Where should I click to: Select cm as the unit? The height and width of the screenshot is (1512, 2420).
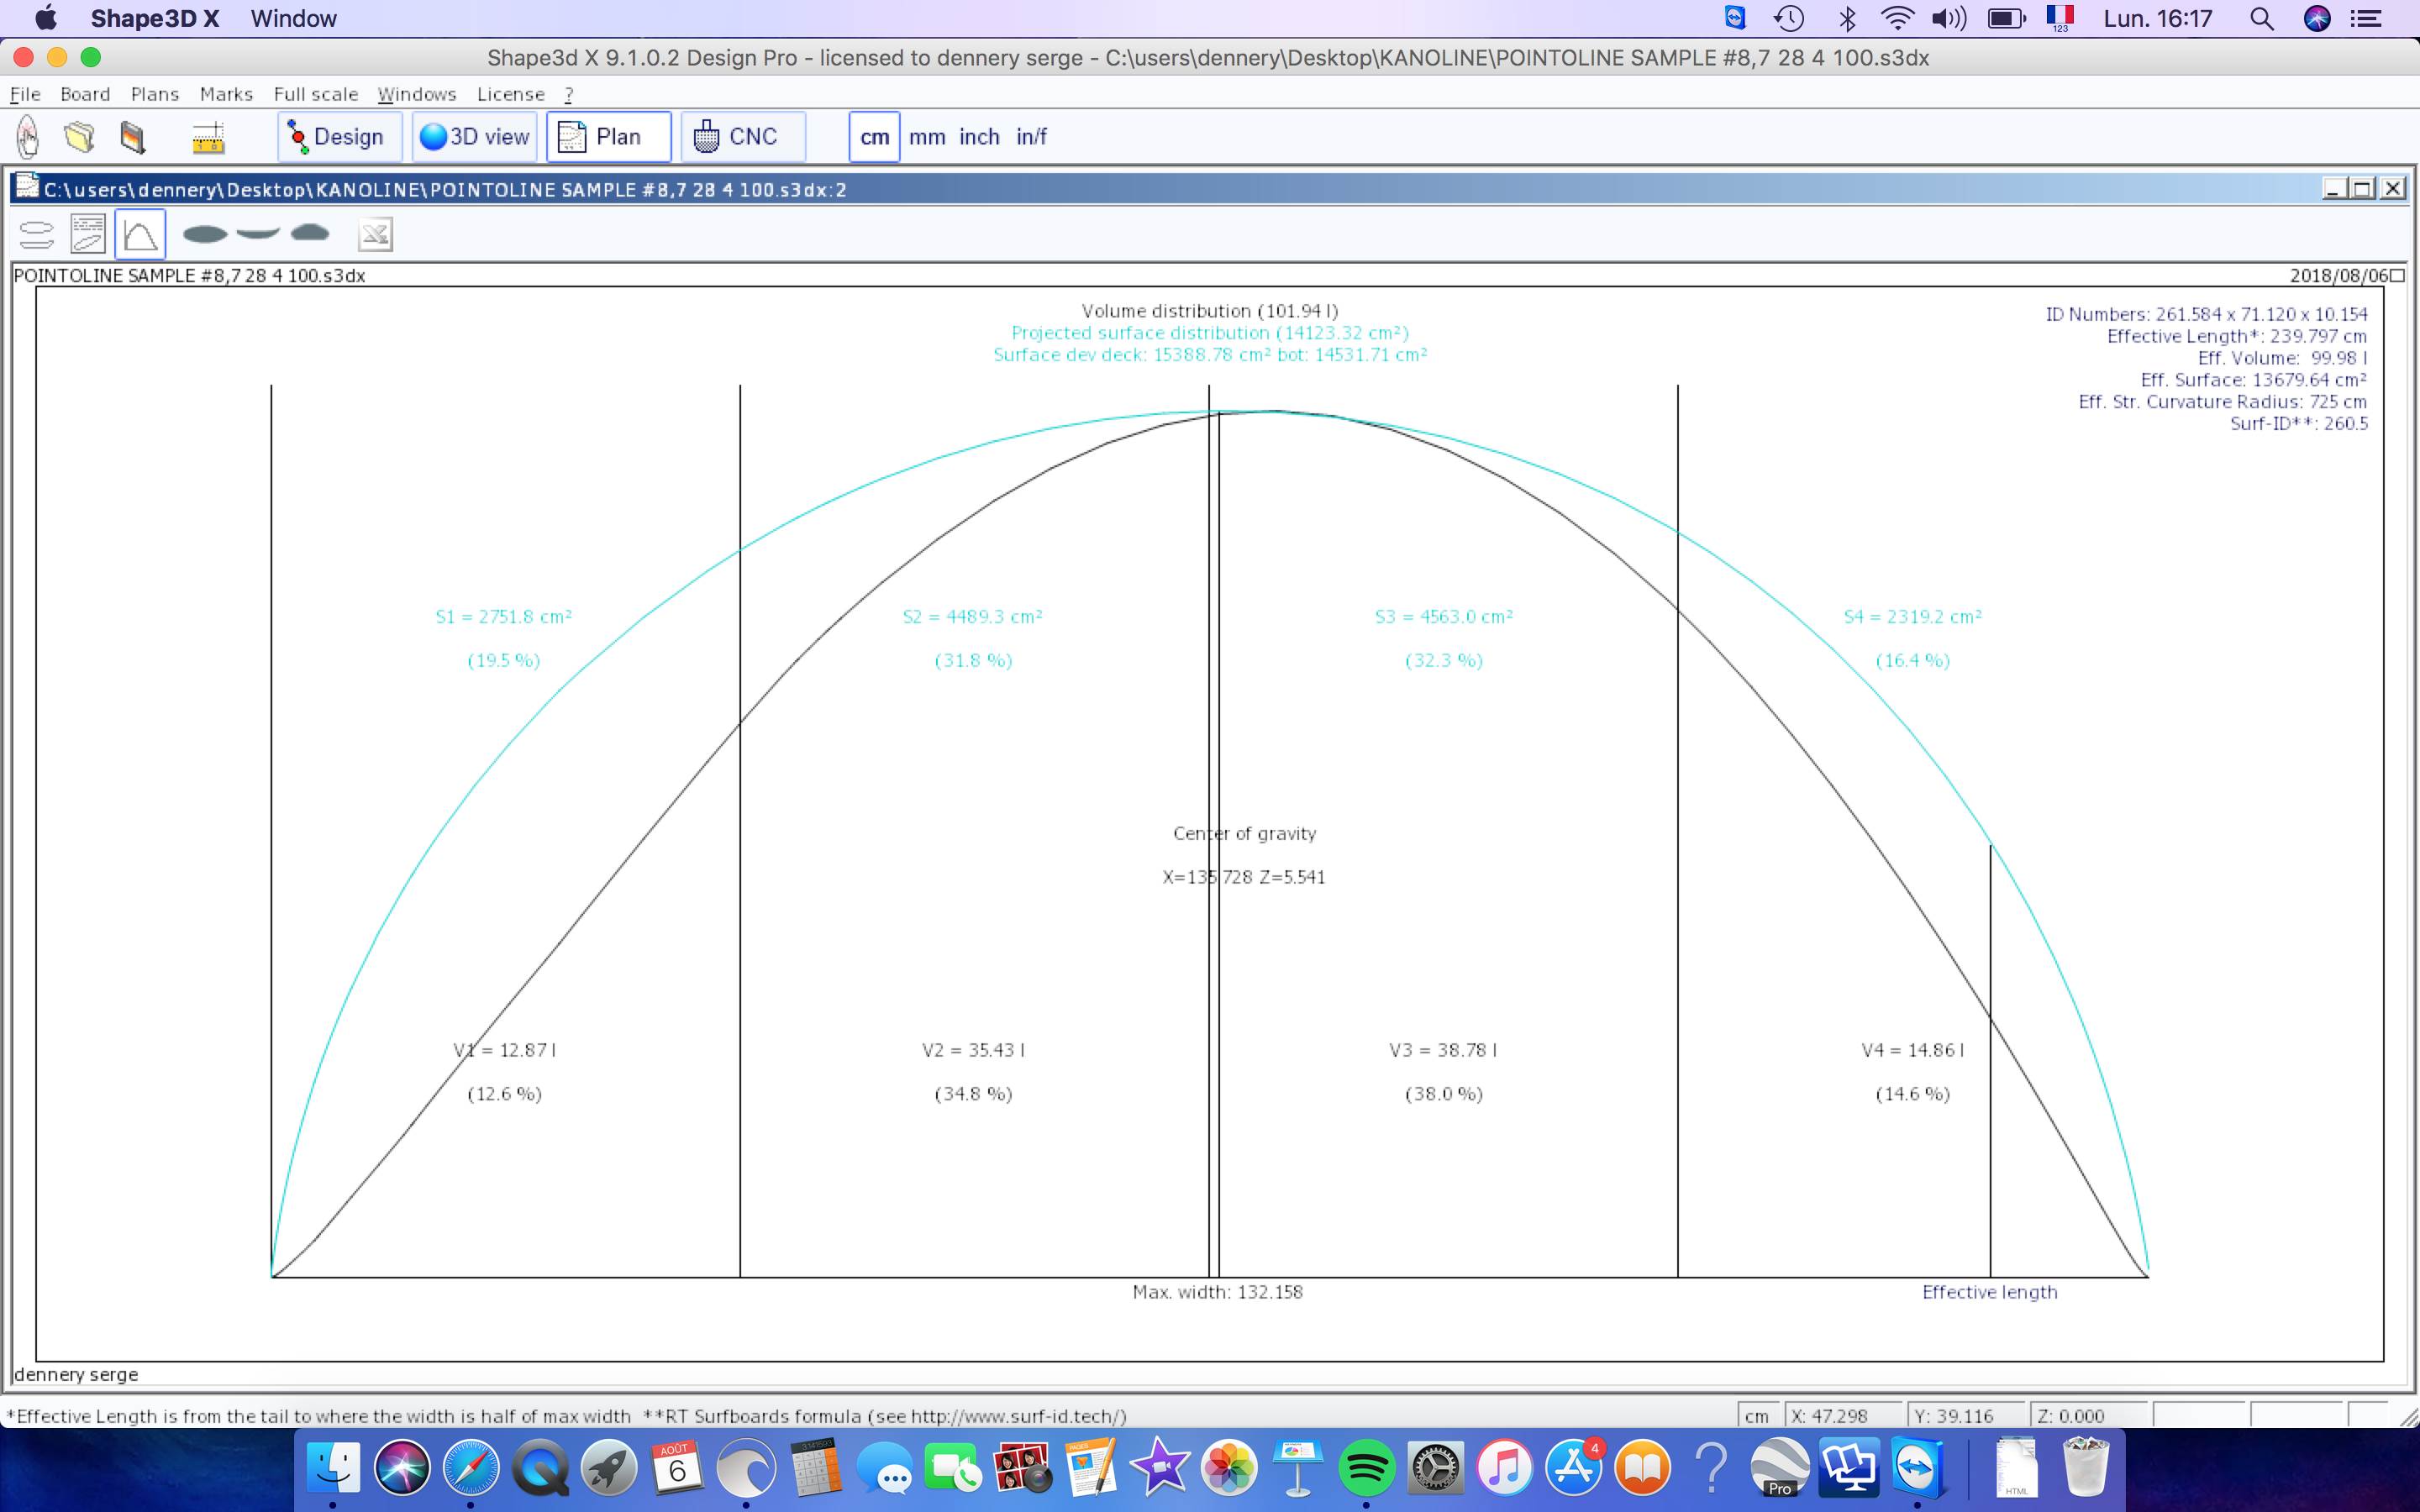tap(874, 137)
